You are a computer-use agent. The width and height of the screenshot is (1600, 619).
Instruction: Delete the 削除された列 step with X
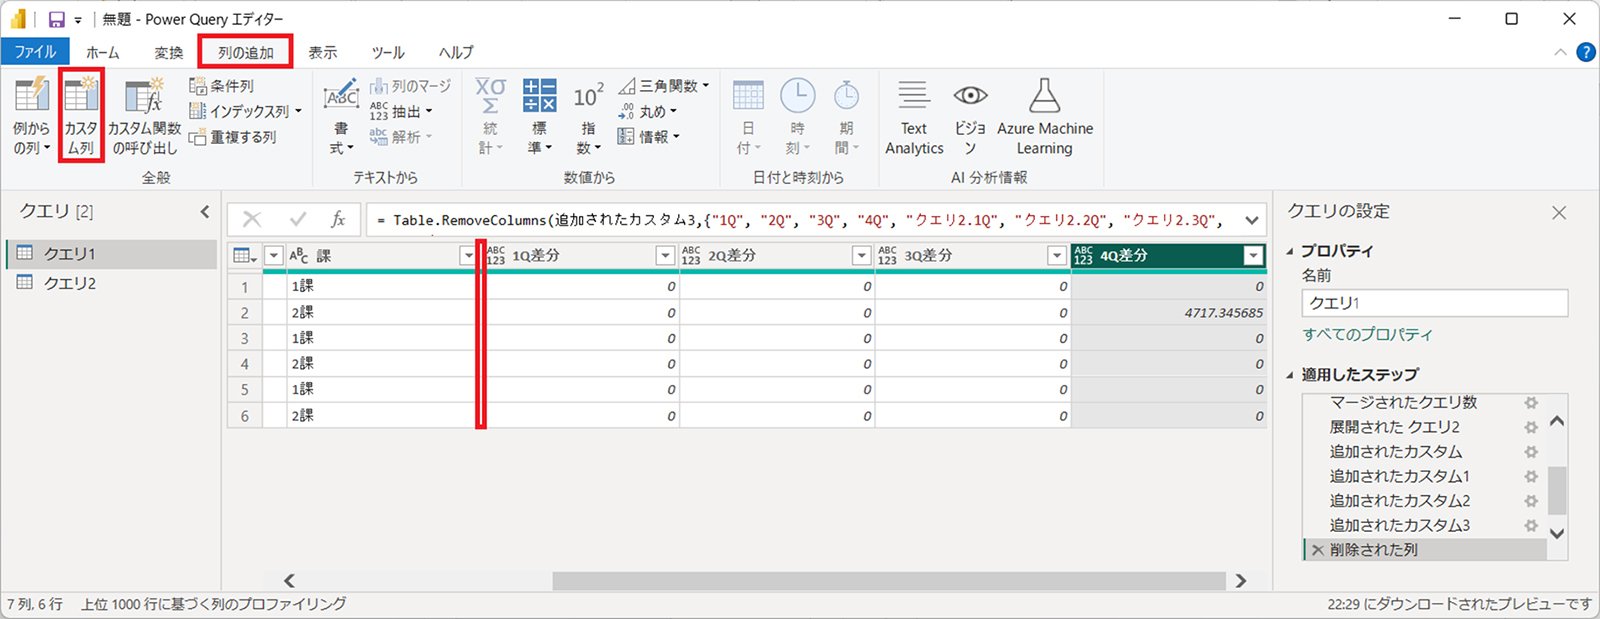point(1317,550)
